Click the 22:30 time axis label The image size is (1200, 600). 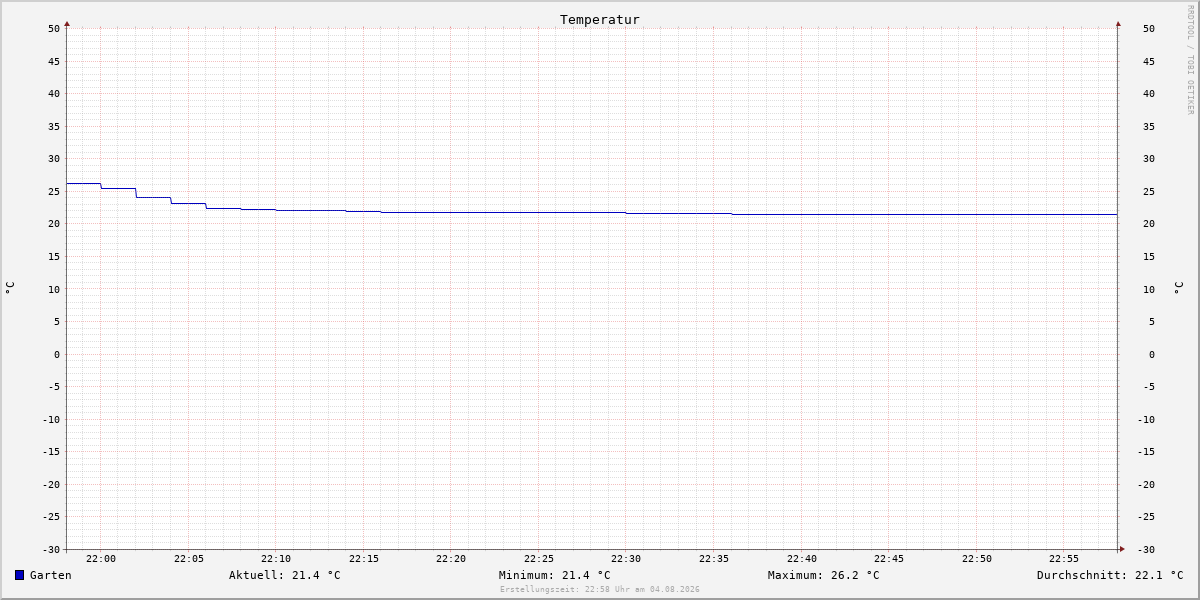[626, 559]
